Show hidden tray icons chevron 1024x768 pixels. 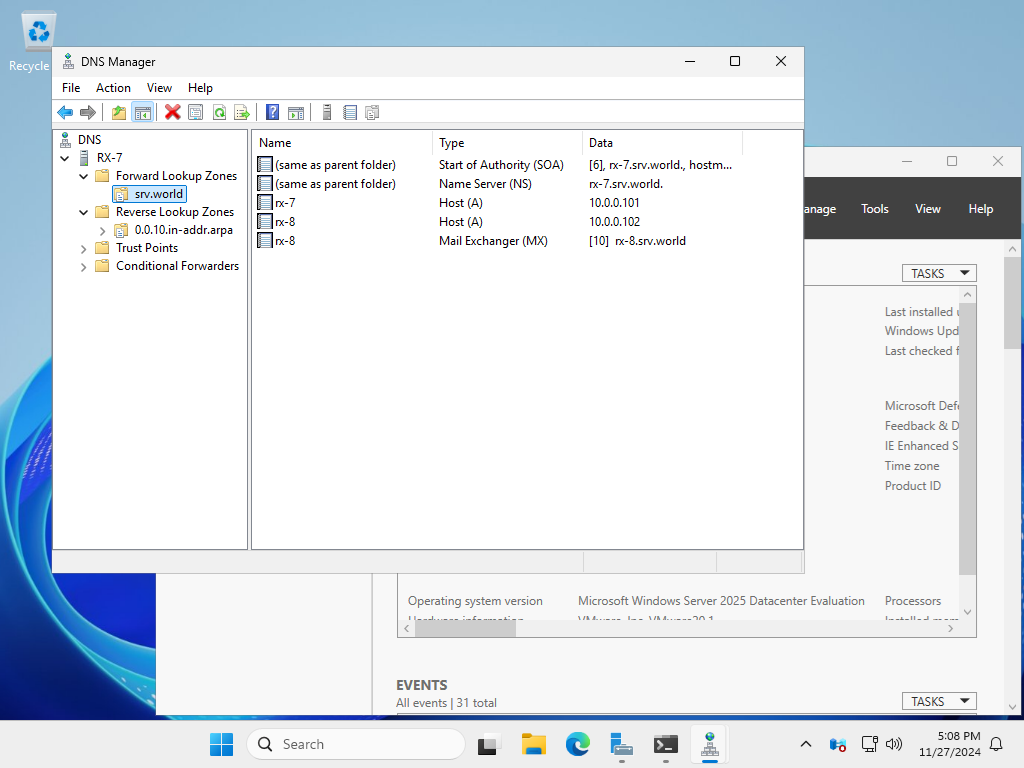806,744
